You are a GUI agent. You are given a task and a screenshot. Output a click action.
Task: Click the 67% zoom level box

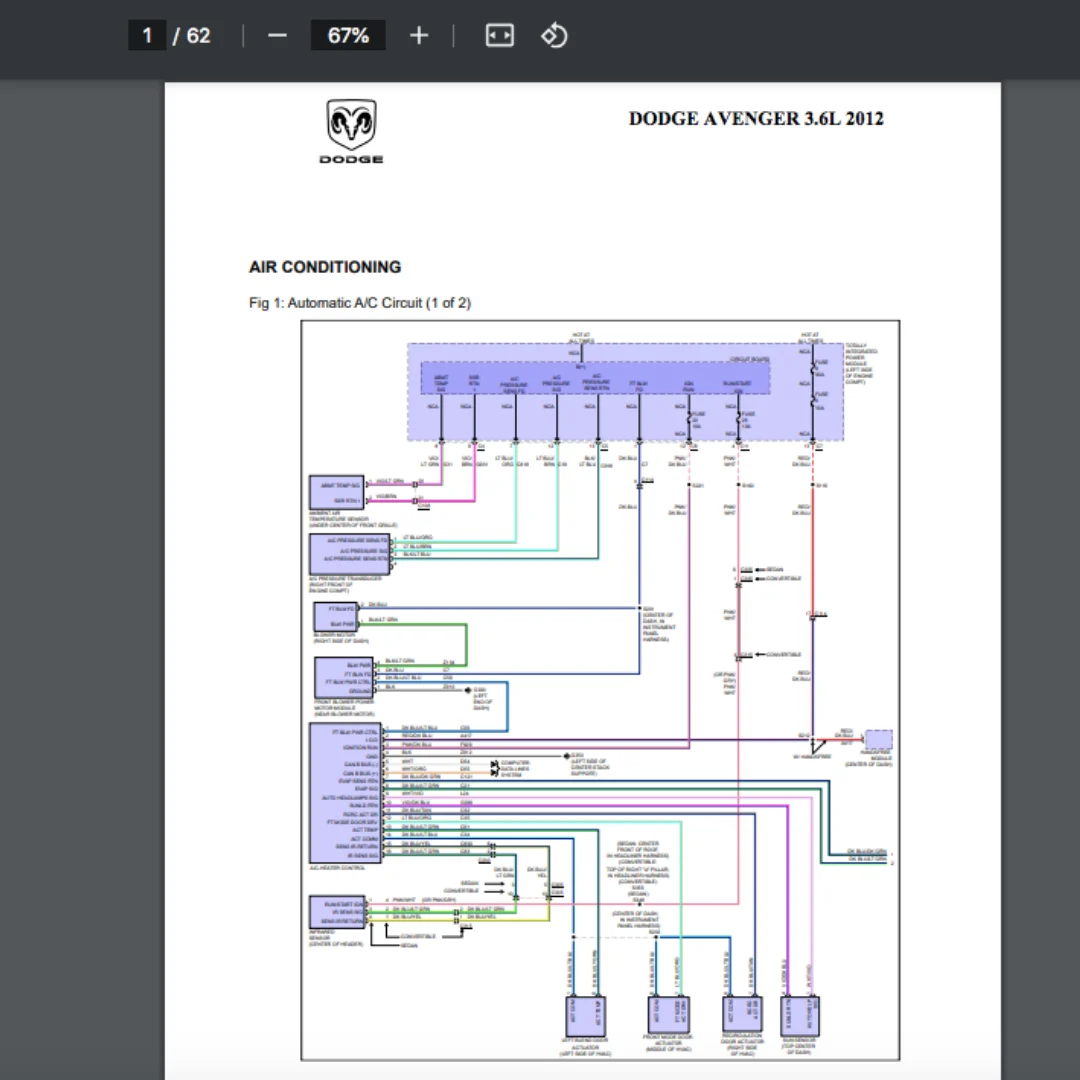[x=348, y=36]
